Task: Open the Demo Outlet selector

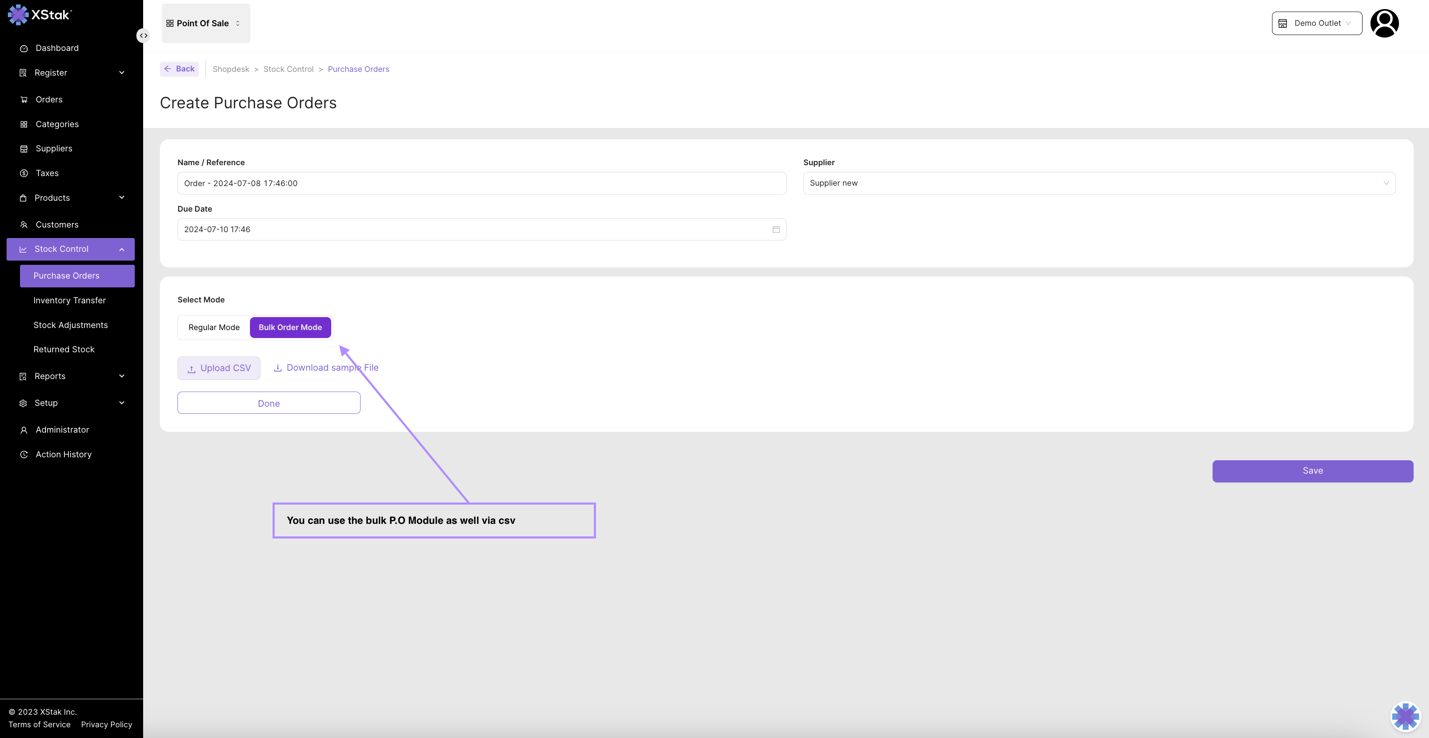Action: click(1316, 23)
